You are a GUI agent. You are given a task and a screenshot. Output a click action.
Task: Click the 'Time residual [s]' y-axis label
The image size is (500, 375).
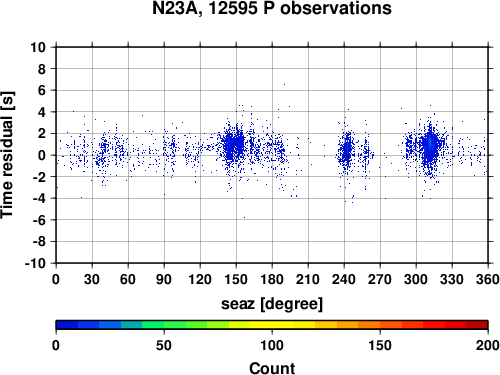pos(7,155)
